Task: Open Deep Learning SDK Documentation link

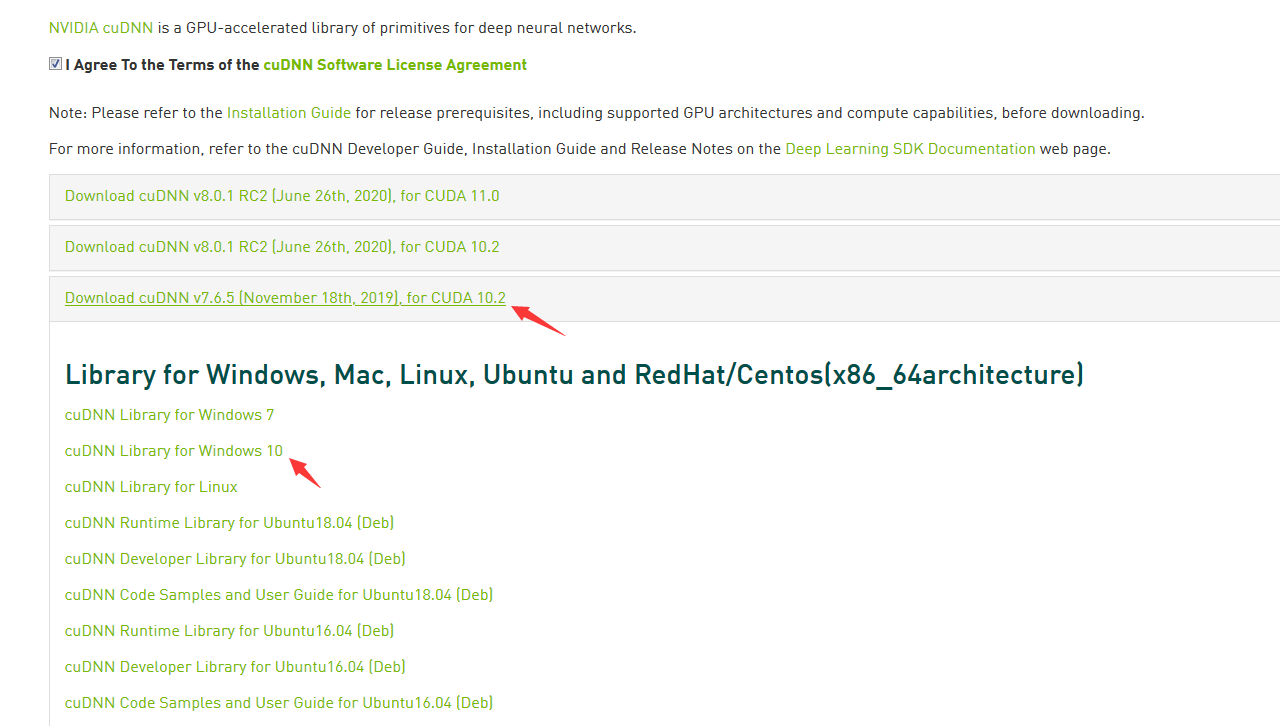Action: click(910, 149)
